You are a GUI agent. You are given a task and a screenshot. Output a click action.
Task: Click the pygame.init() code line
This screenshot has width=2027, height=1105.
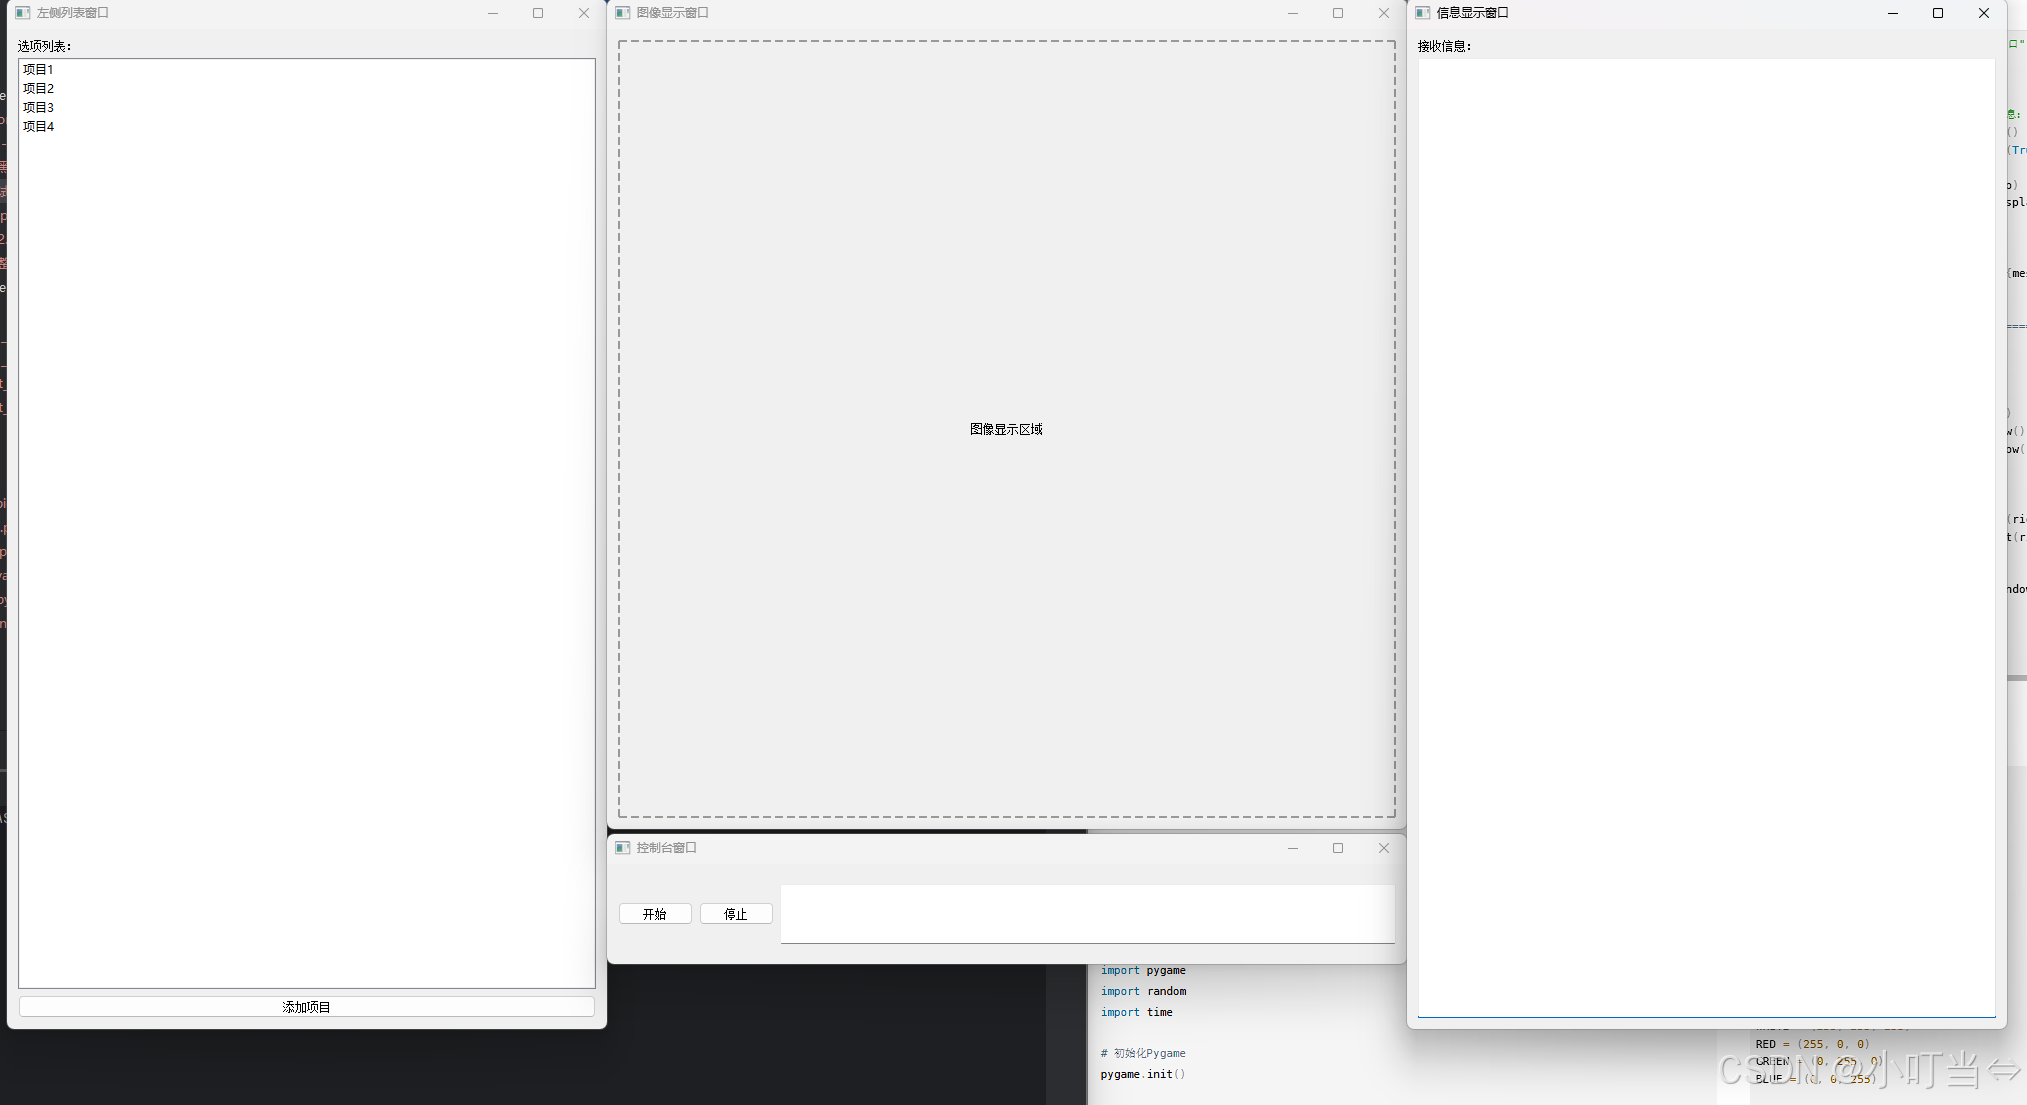point(1142,1074)
